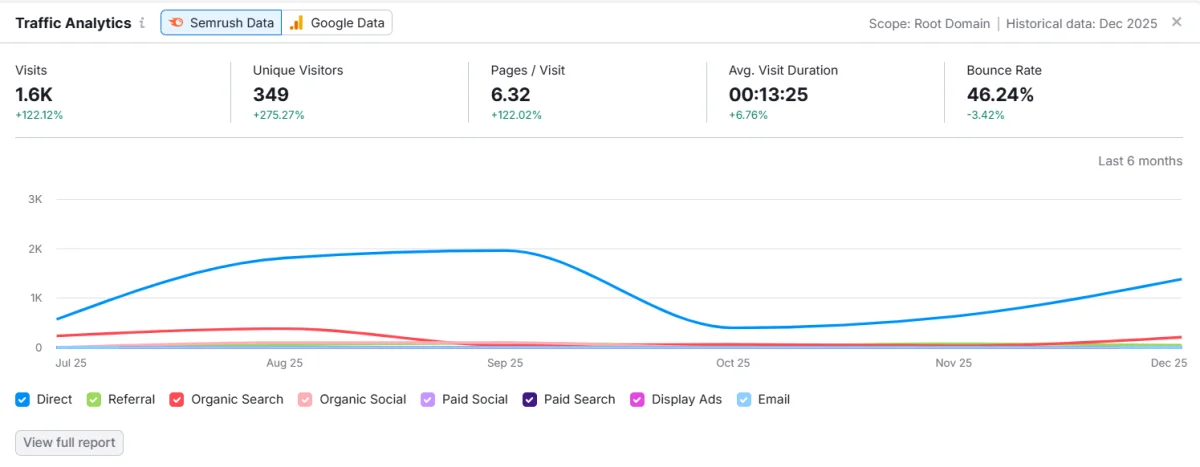
Task: Toggle the Organic Search checkbox
Action: (176, 399)
